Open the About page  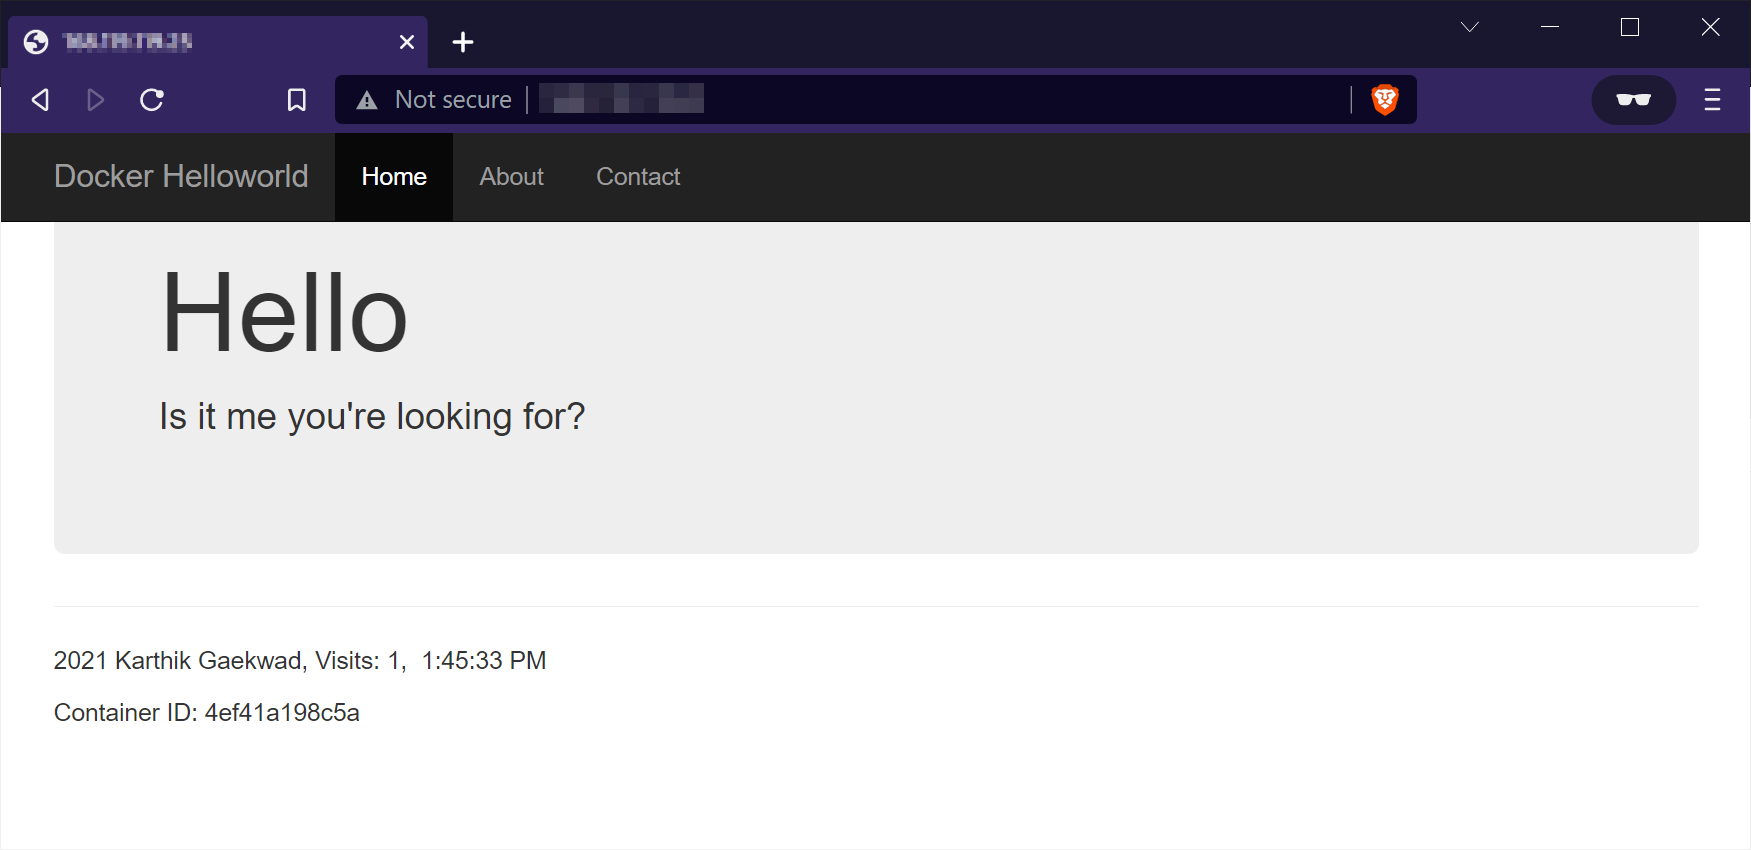tap(511, 177)
